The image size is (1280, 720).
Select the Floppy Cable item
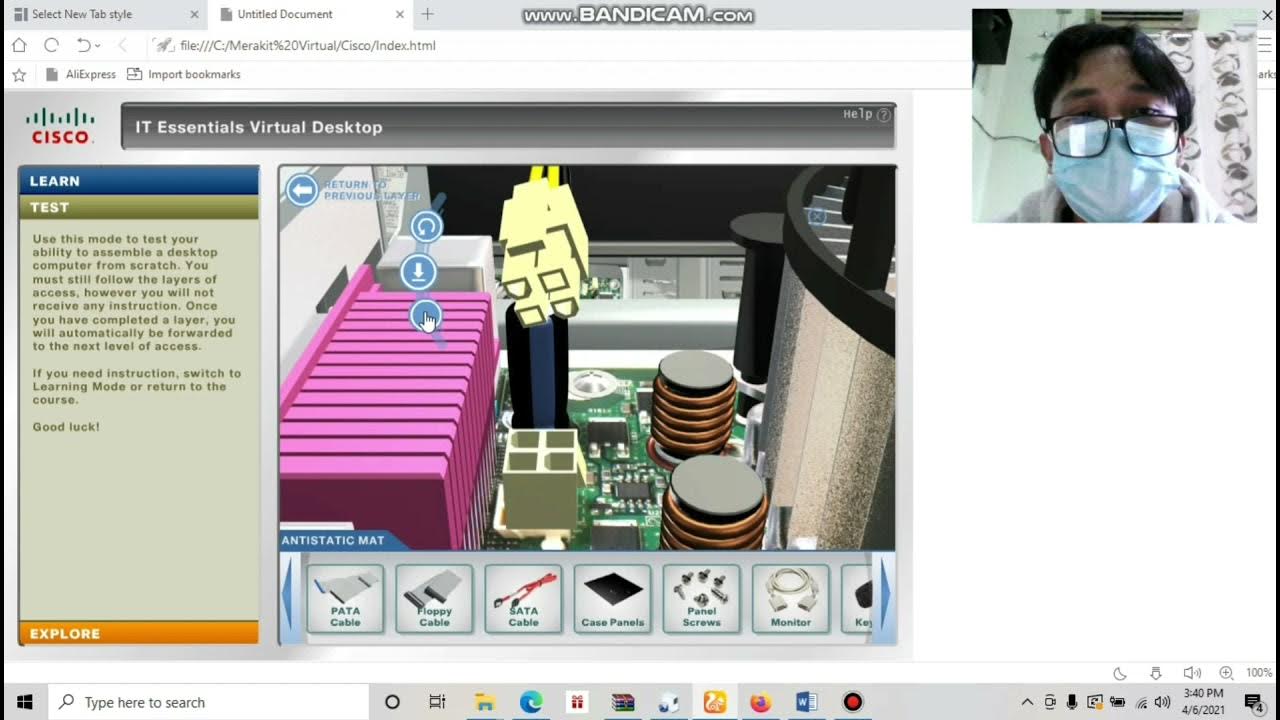click(x=434, y=598)
